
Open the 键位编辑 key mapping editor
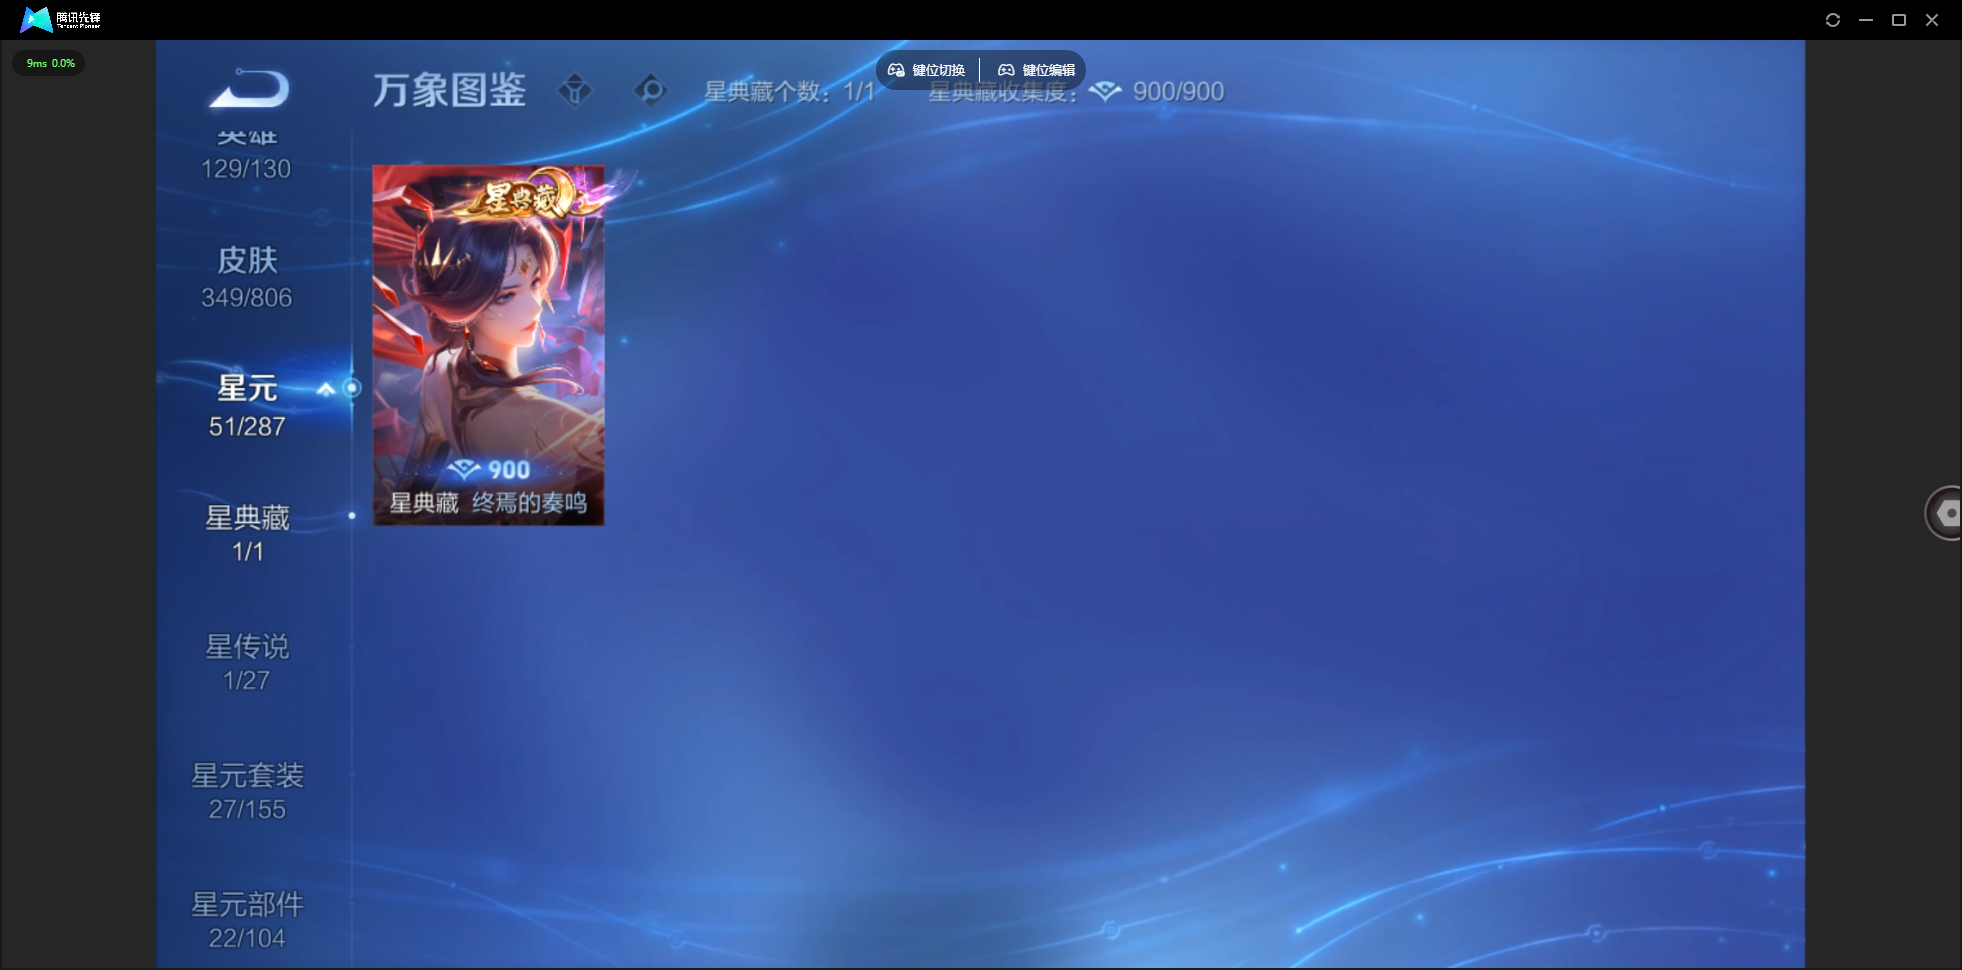[1037, 70]
